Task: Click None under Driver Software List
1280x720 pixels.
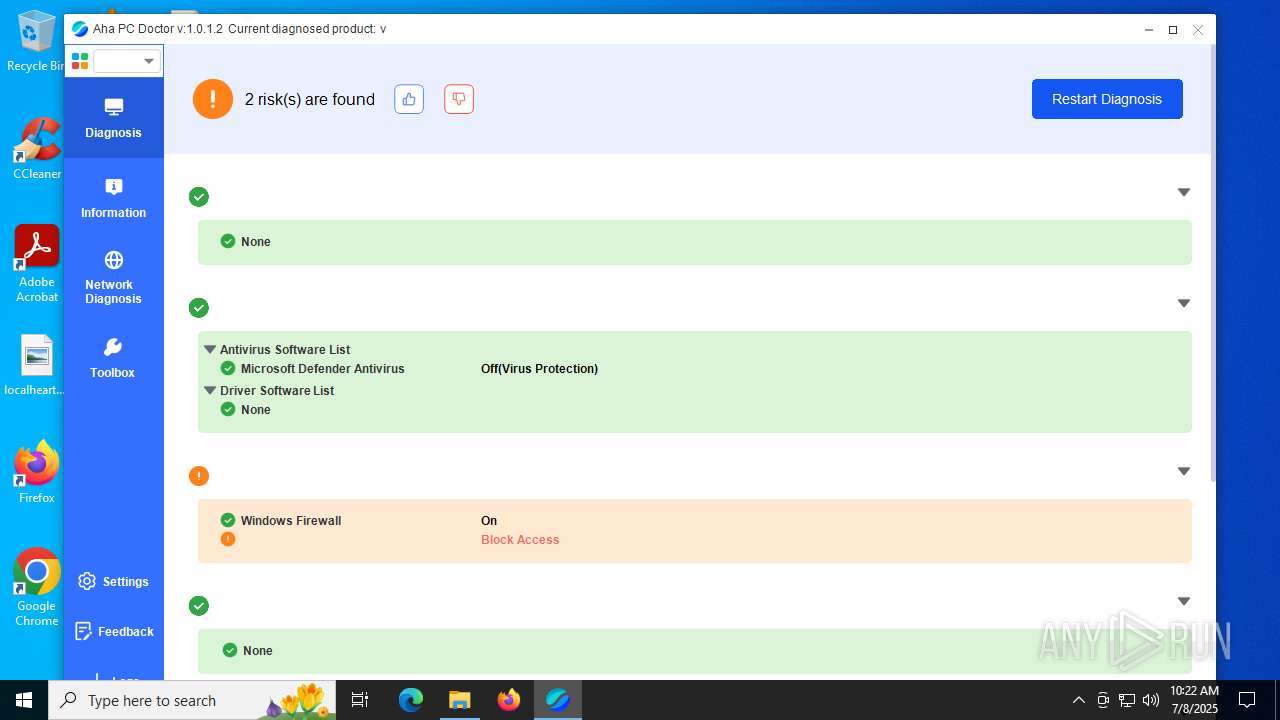Action: point(255,410)
